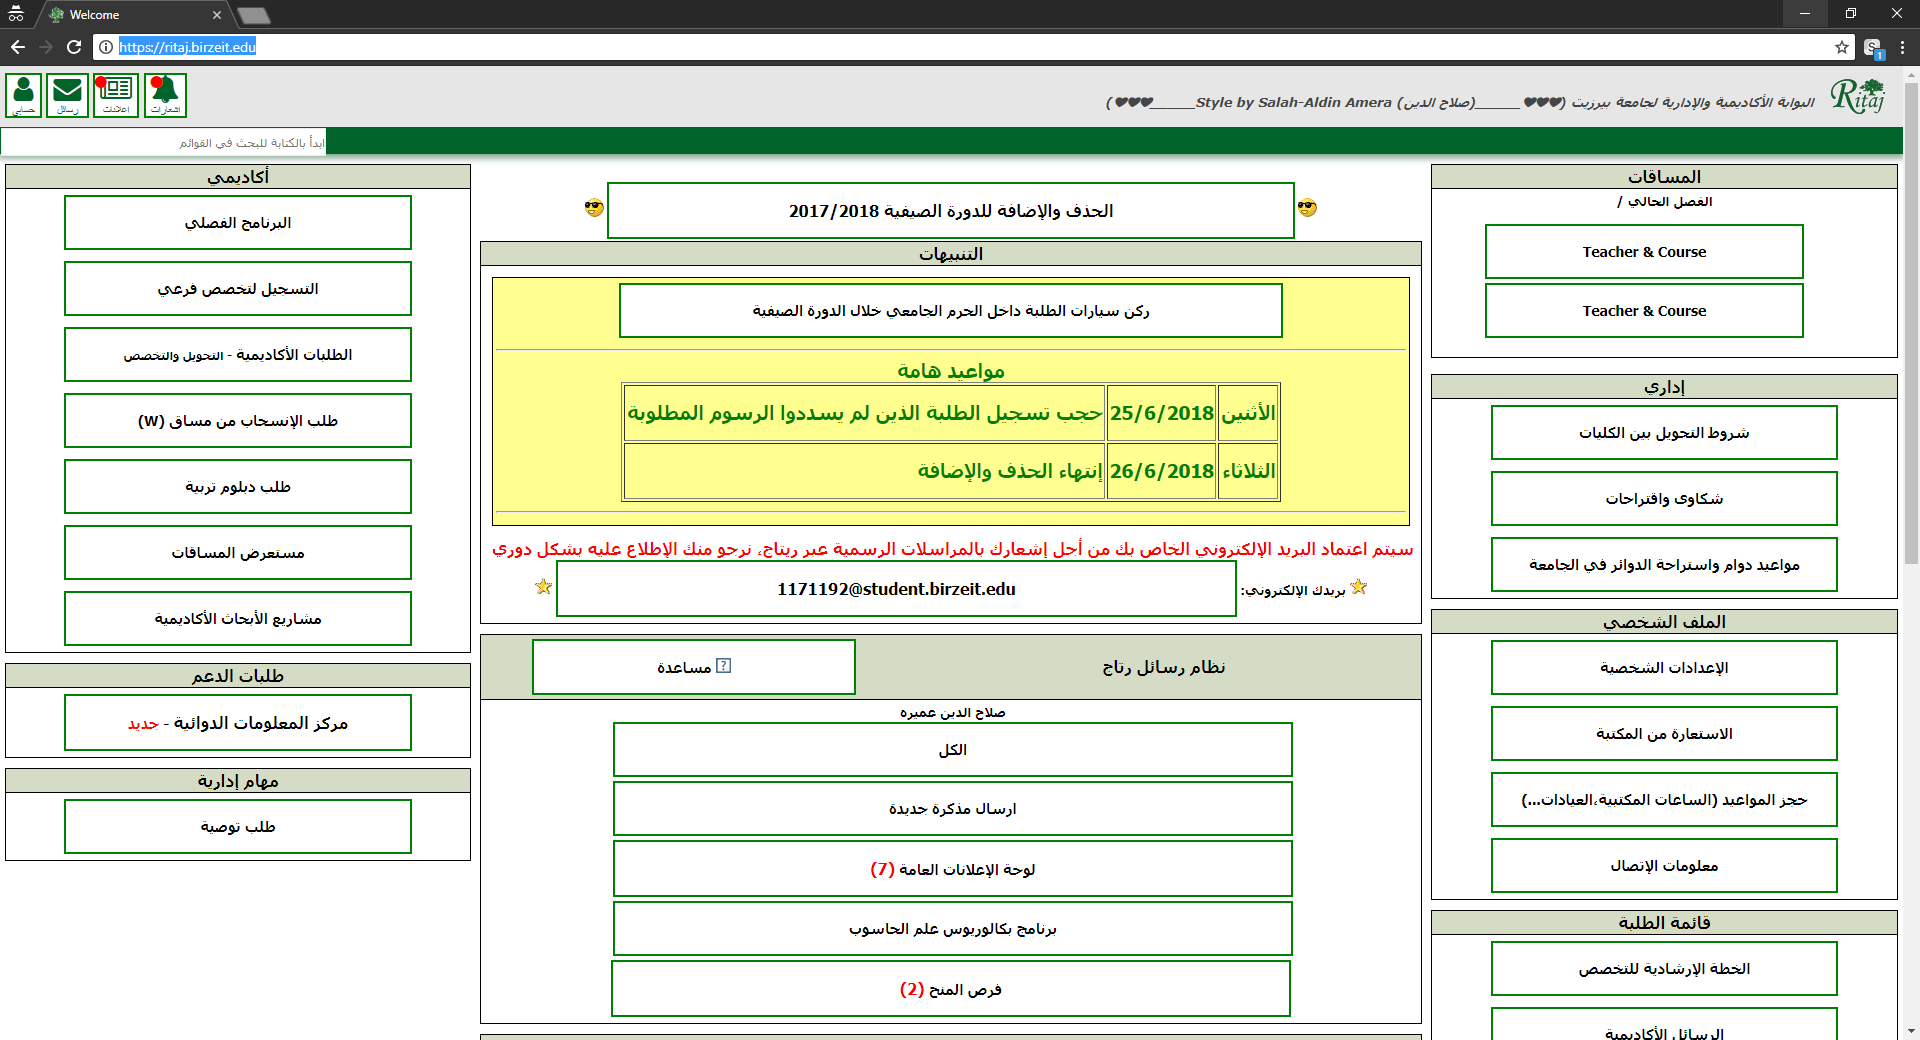Open التسجيل لتخصص فرعي
Screen dimensions: 1920x1040
point(238,289)
